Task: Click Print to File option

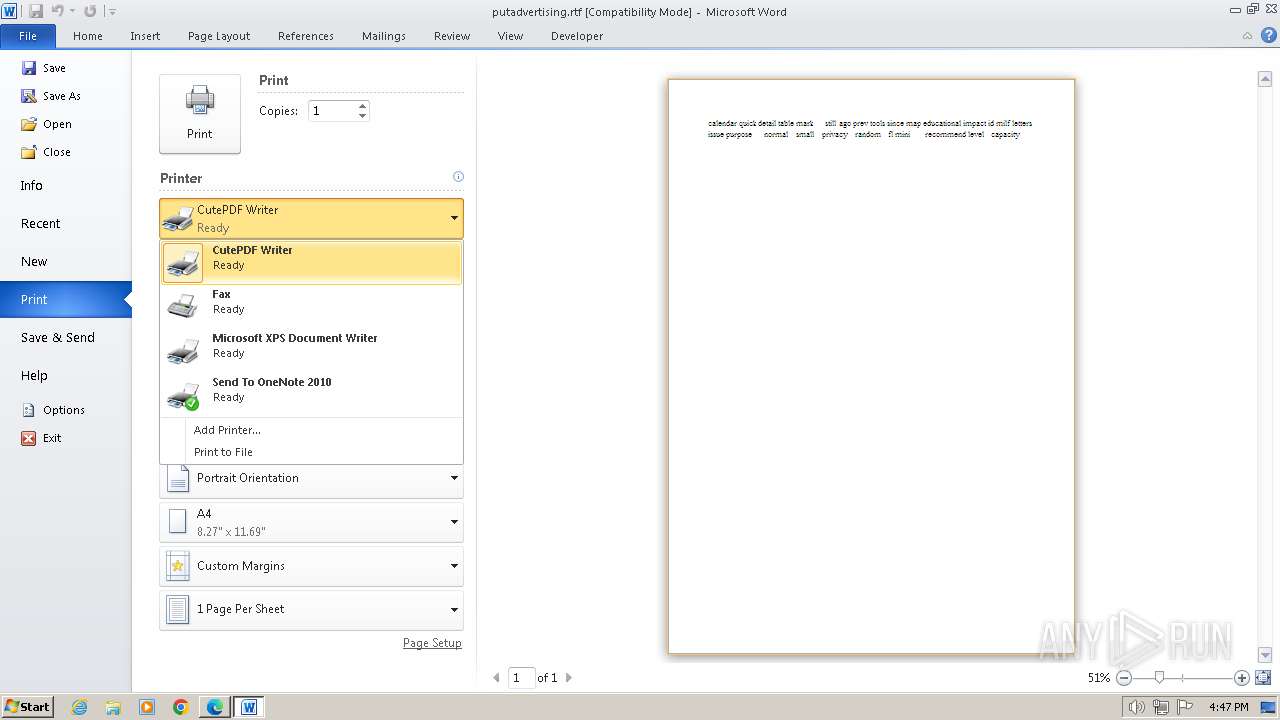Action: tap(223, 452)
